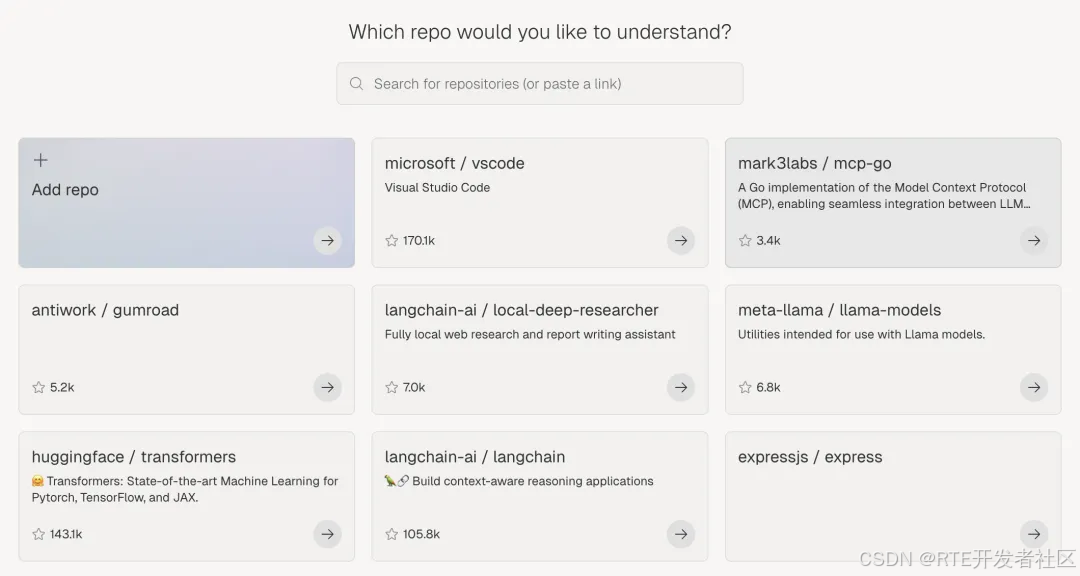Viewport: 1080px width, 576px height.
Task: Click the Add repo label
Action: point(65,190)
